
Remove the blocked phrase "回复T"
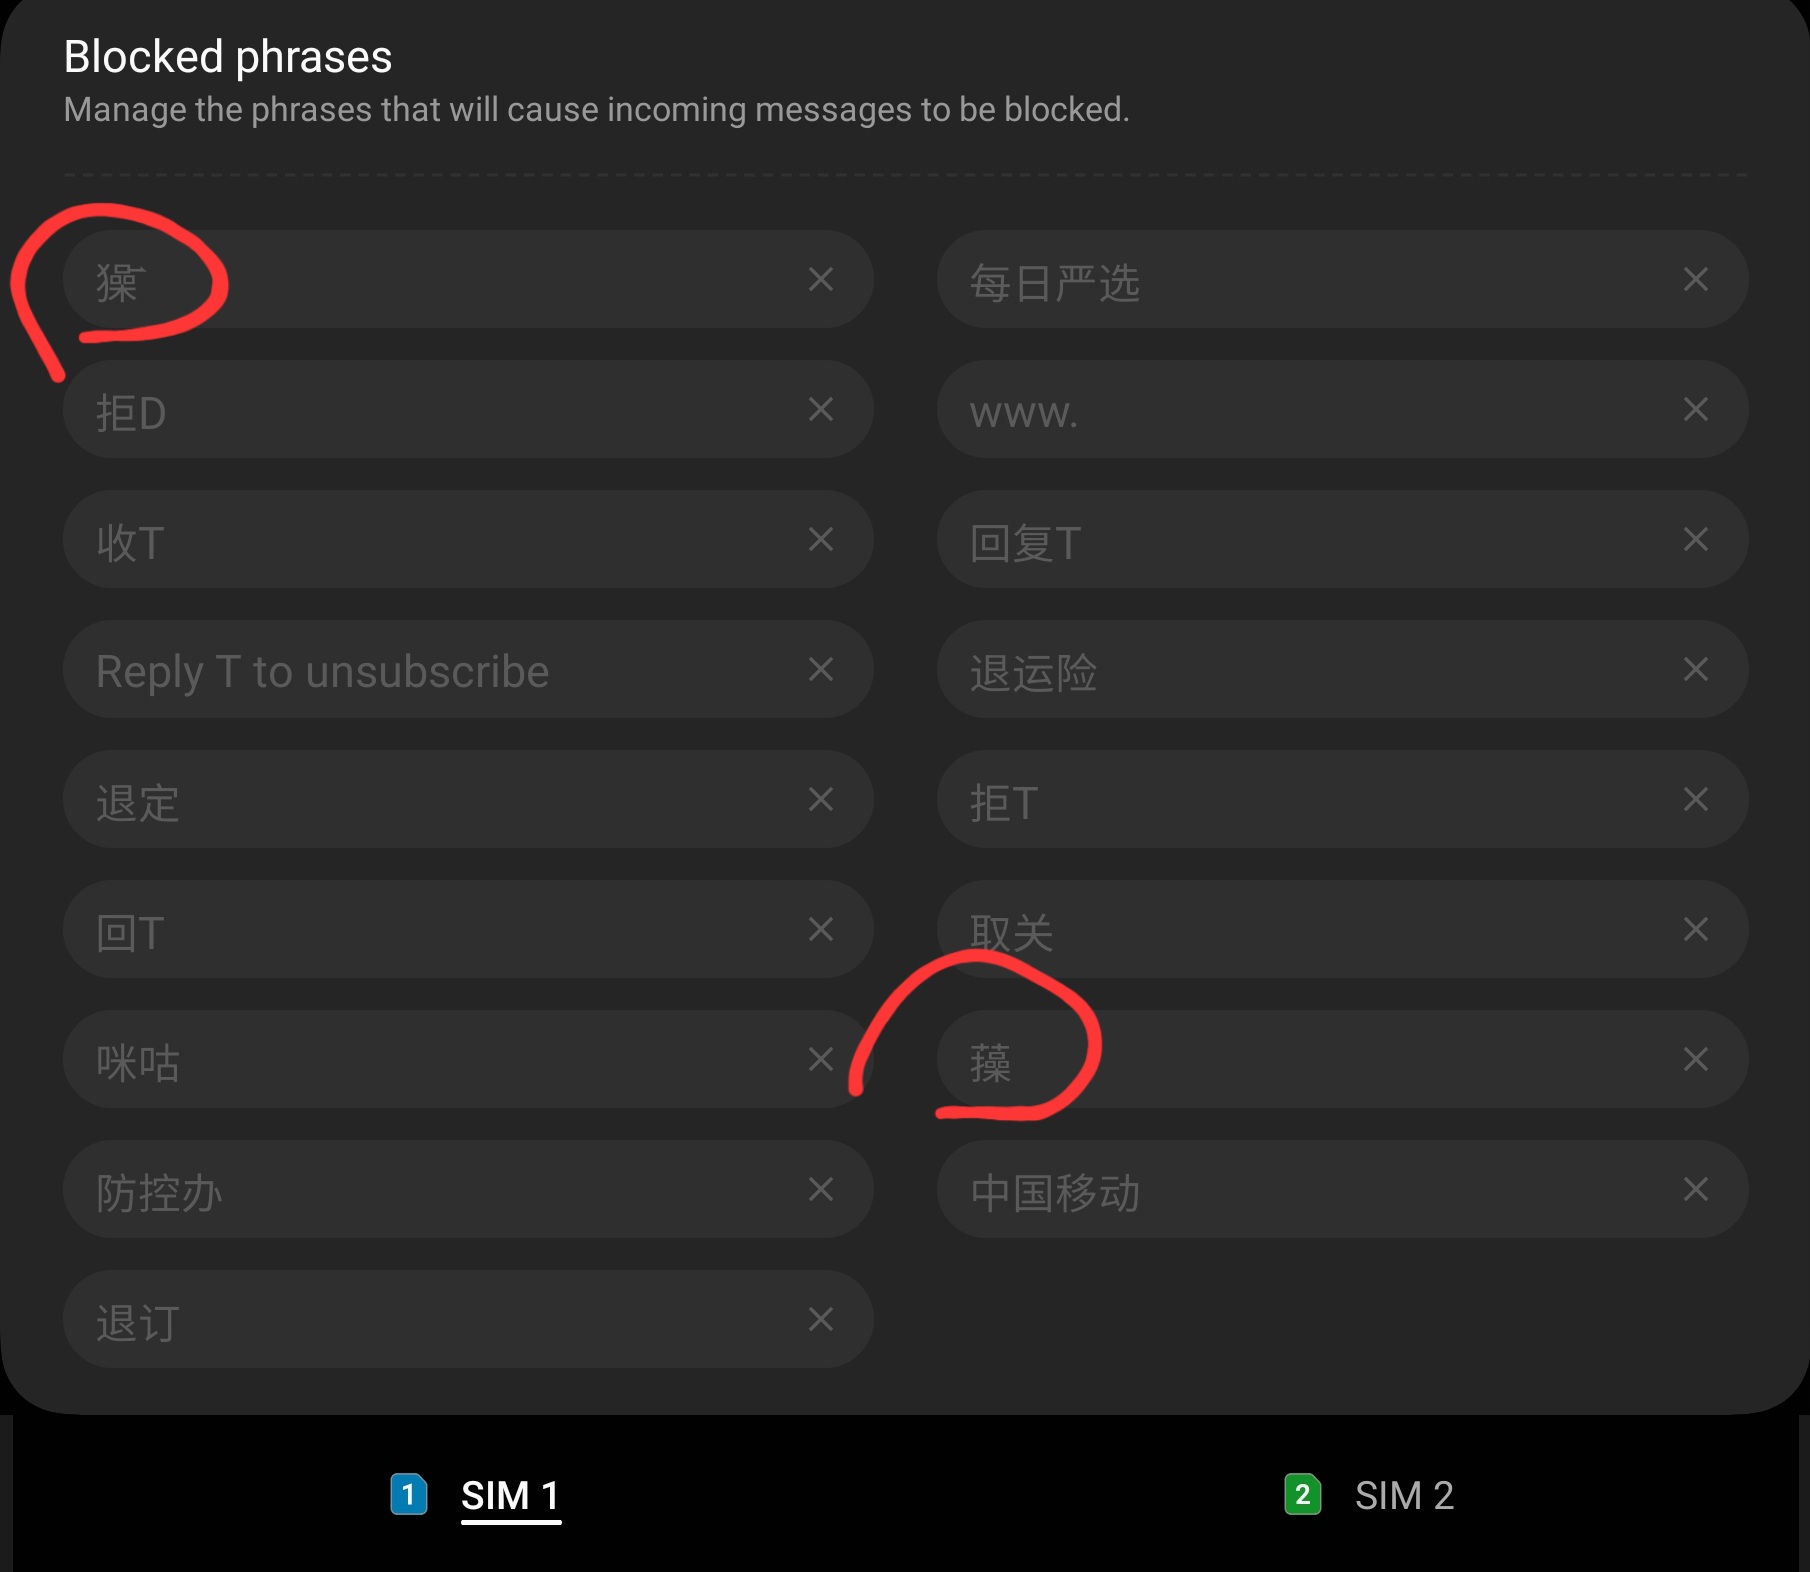click(x=1696, y=540)
